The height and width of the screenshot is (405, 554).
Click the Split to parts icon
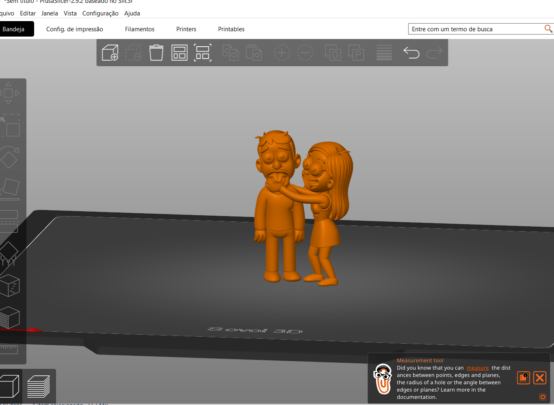coord(356,53)
